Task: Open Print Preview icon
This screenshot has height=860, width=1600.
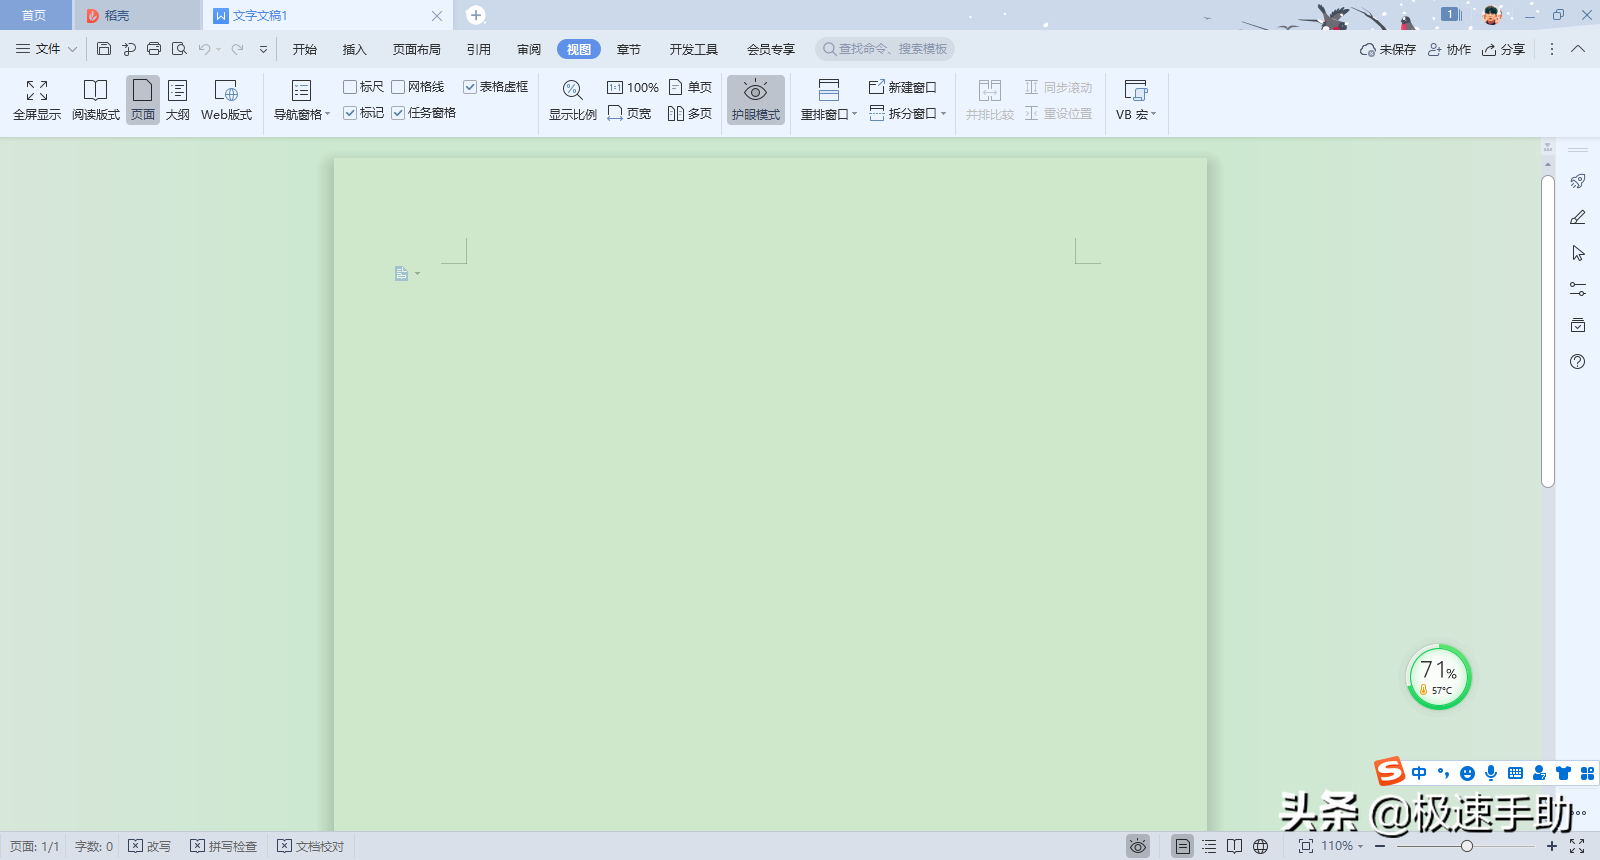Action: pos(179,49)
